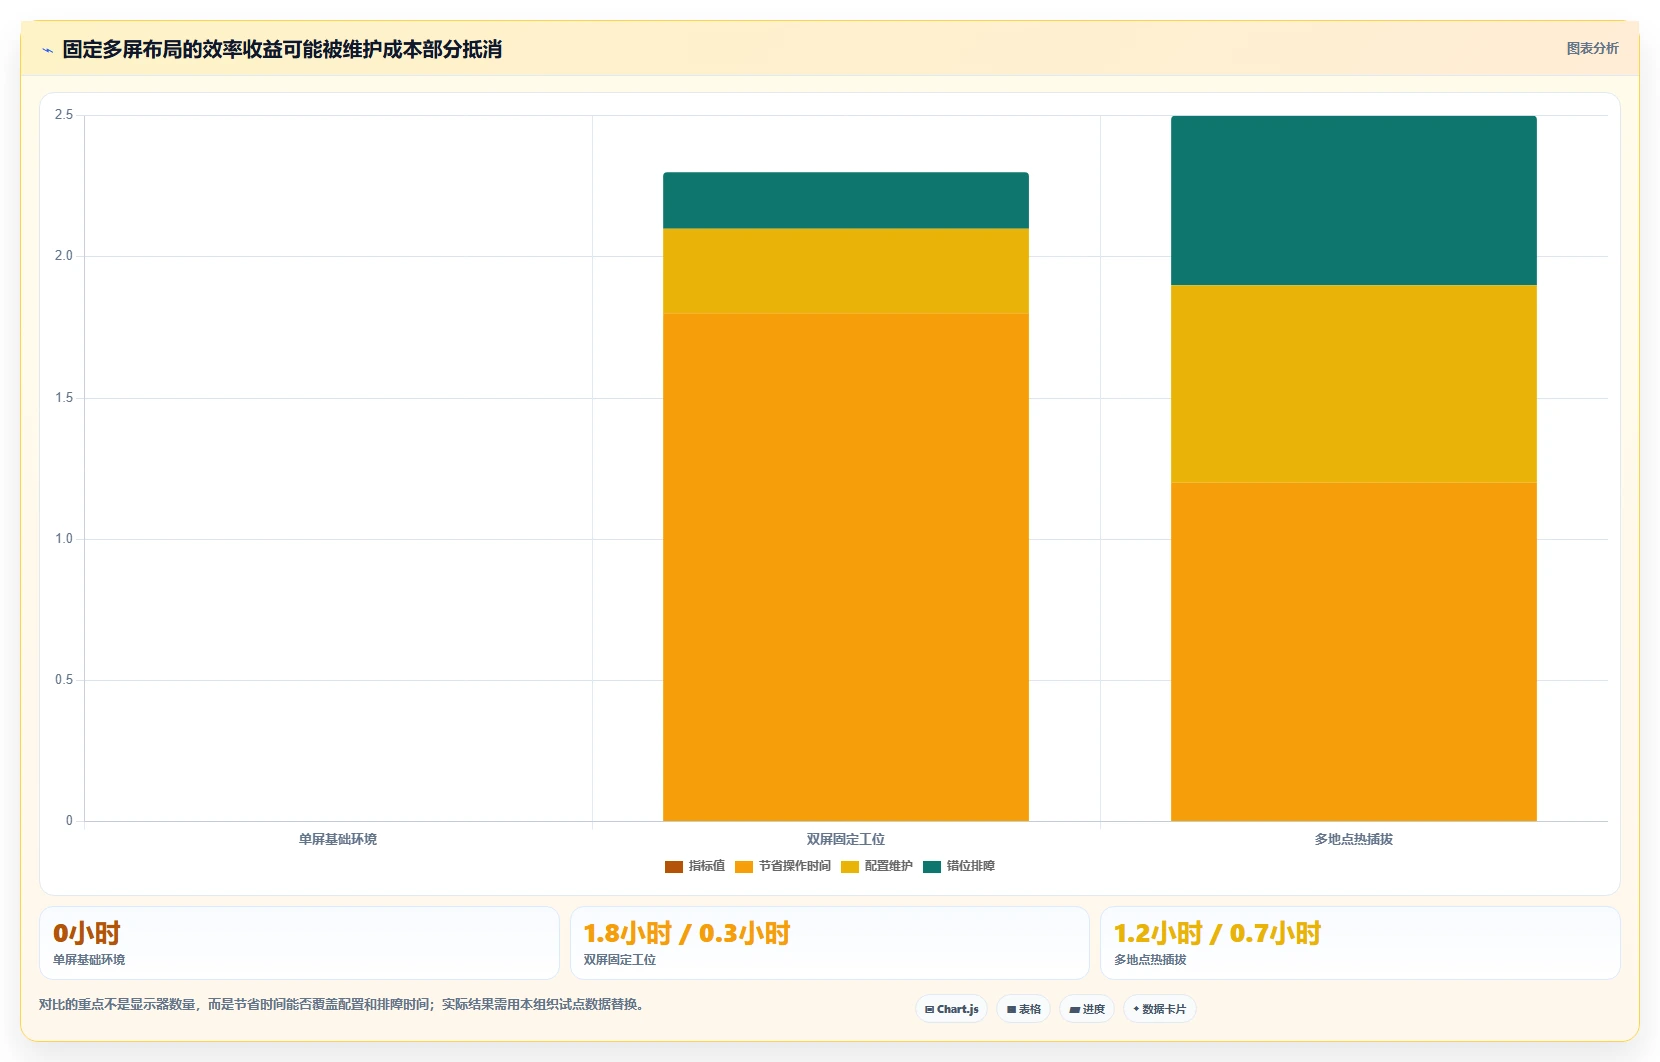Click the 双屏固定工位 caption inside the data card
Screen dimensions: 1660x1062
point(620,960)
